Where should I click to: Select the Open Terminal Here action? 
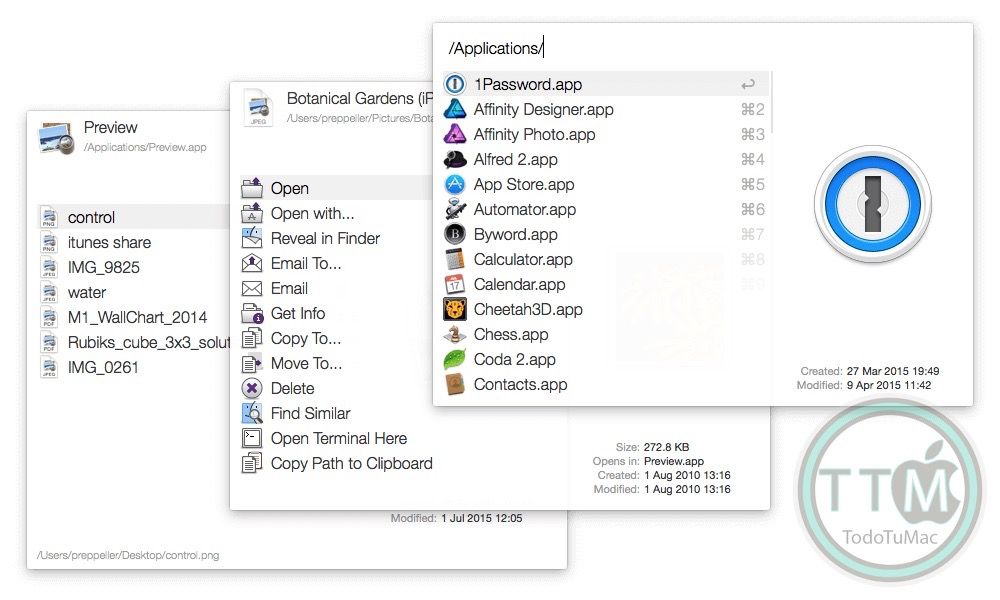point(337,438)
